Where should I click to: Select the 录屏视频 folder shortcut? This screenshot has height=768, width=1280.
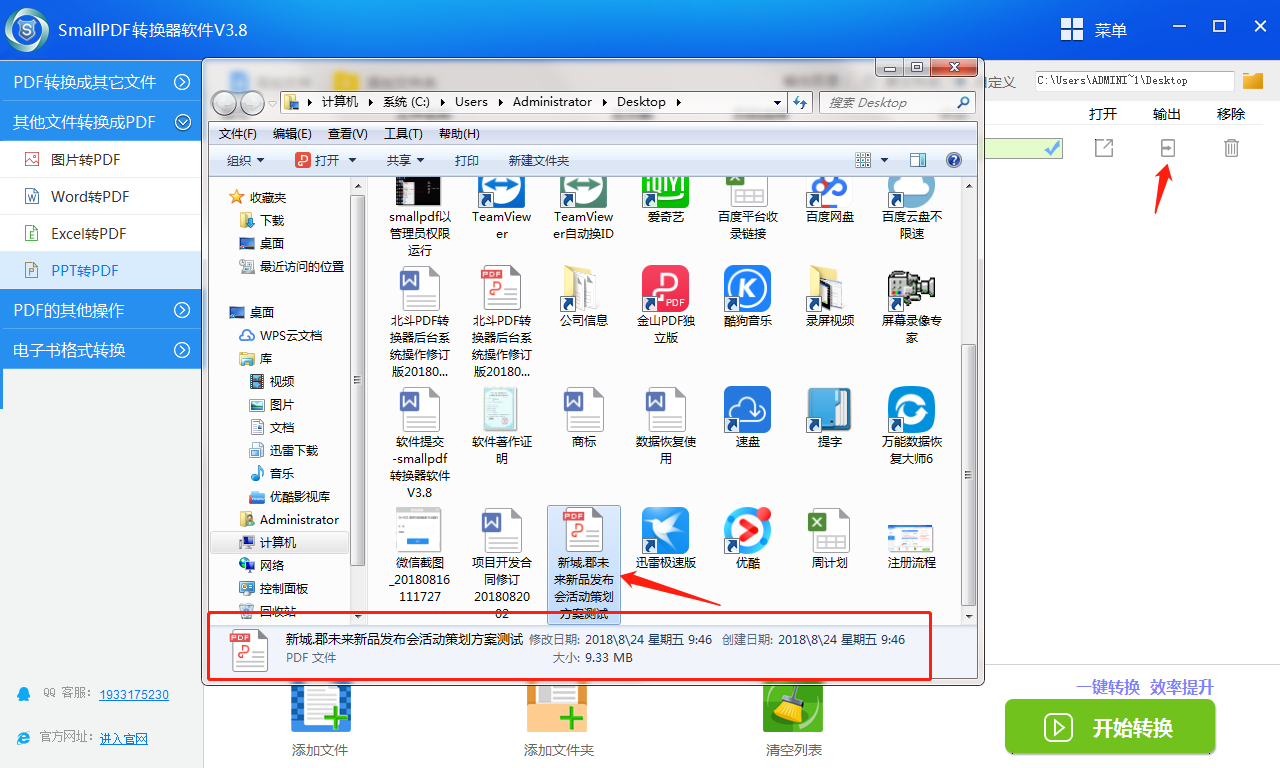tap(830, 297)
